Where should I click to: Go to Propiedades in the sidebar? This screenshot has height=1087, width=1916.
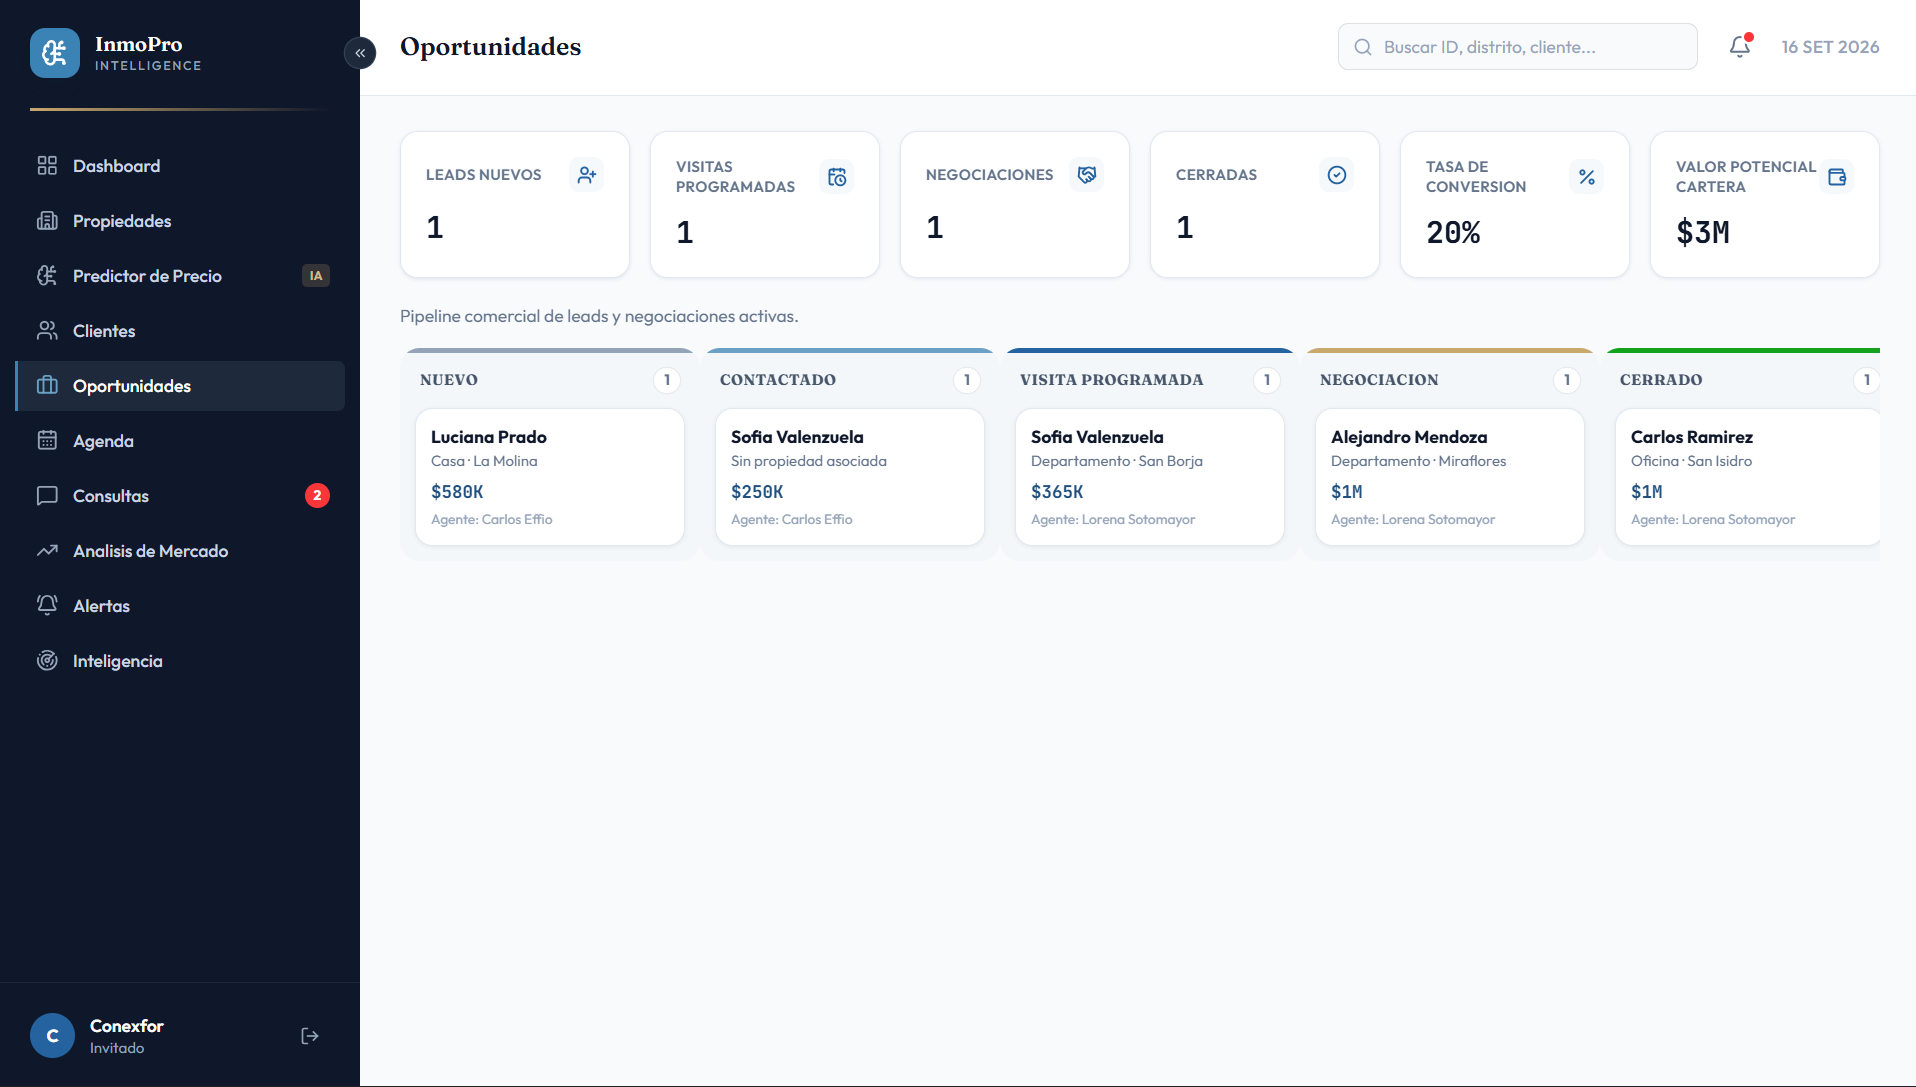pos(180,221)
